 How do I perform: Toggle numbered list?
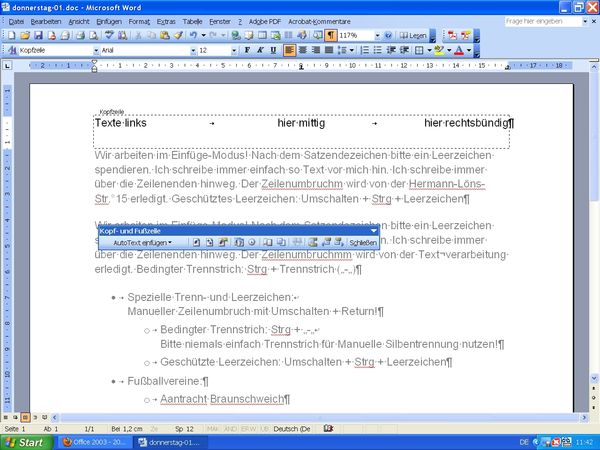click(365, 50)
